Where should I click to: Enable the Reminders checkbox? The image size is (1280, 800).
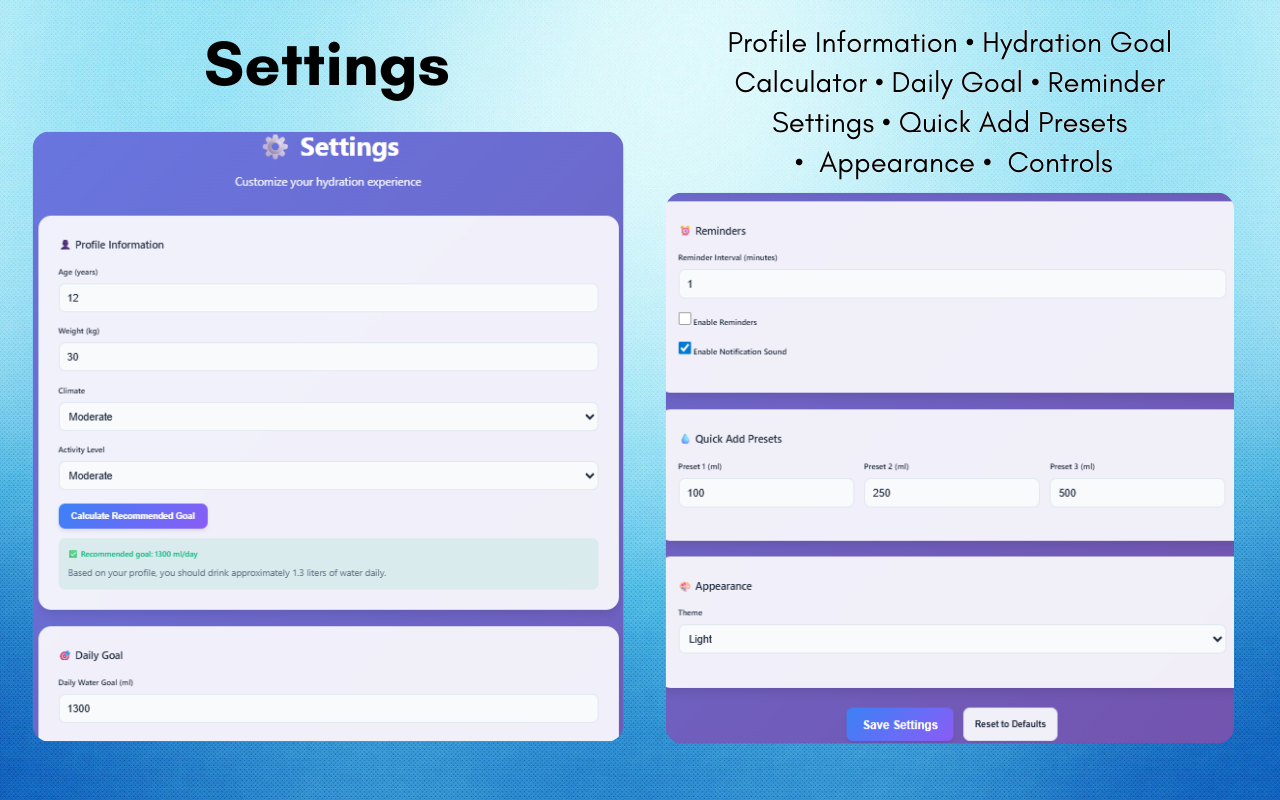point(685,318)
